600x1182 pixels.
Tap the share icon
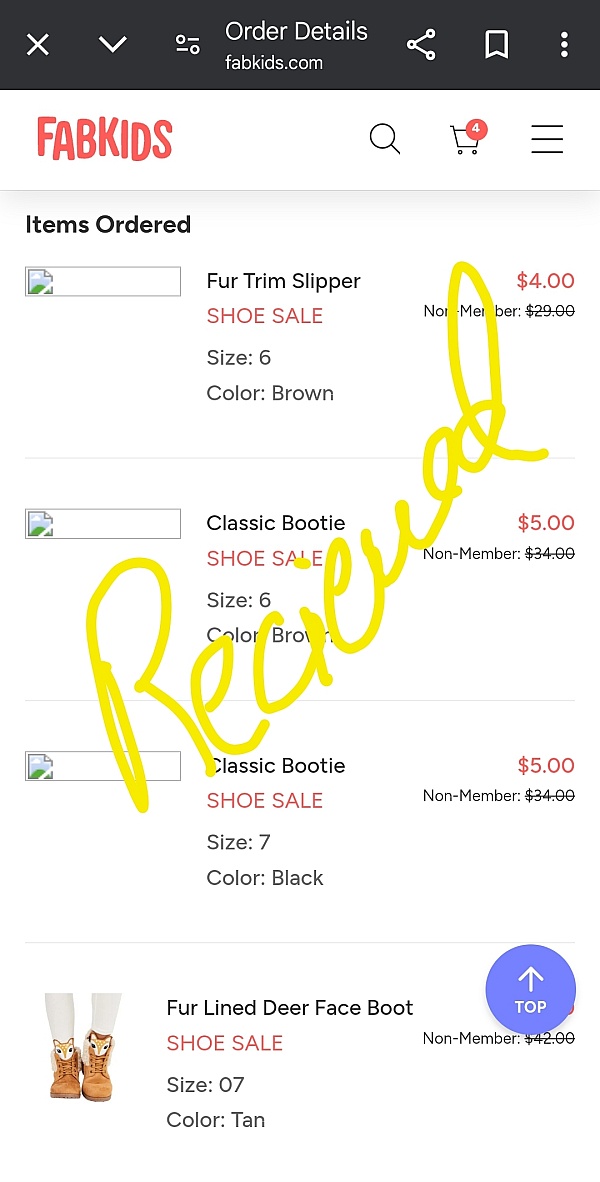pyautogui.click(x=421, y=44)
